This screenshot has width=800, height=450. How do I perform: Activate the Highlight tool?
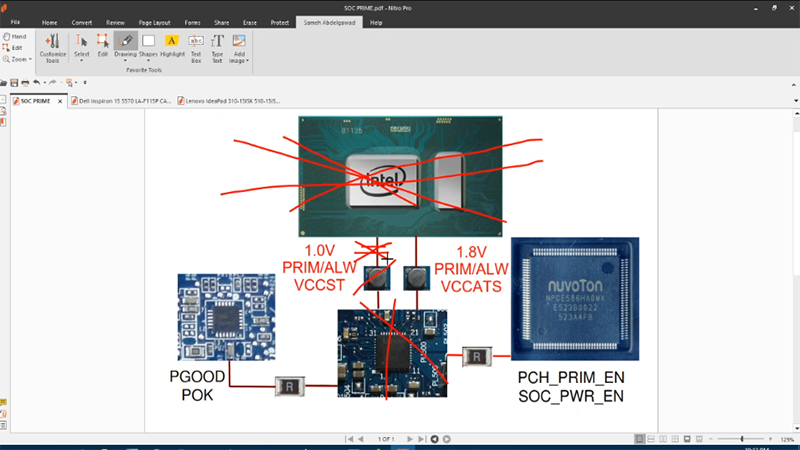coord(172,45)
